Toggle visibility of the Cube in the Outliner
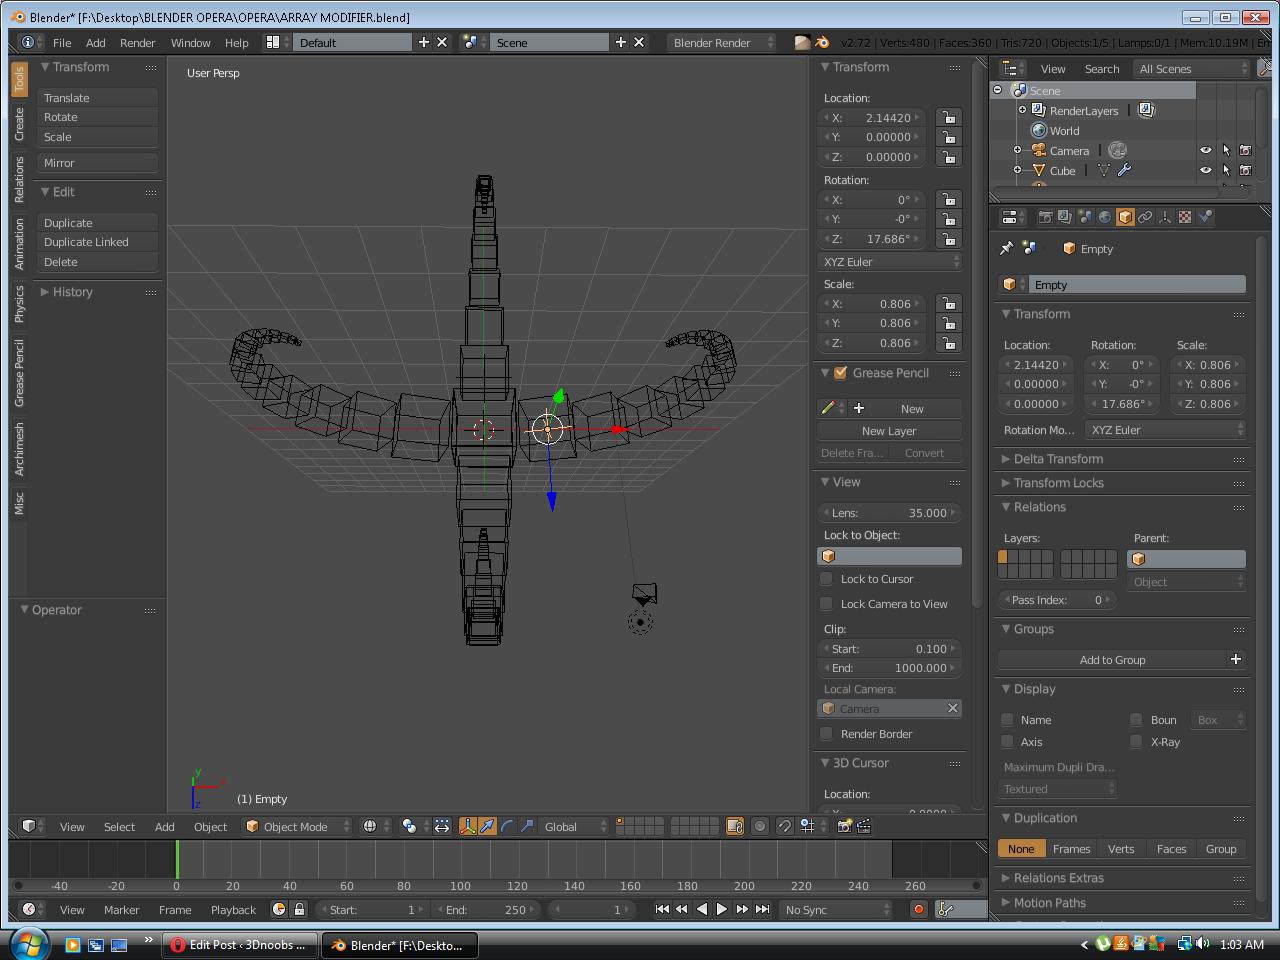This screenshot has width=1280, height=960. 1205,170
